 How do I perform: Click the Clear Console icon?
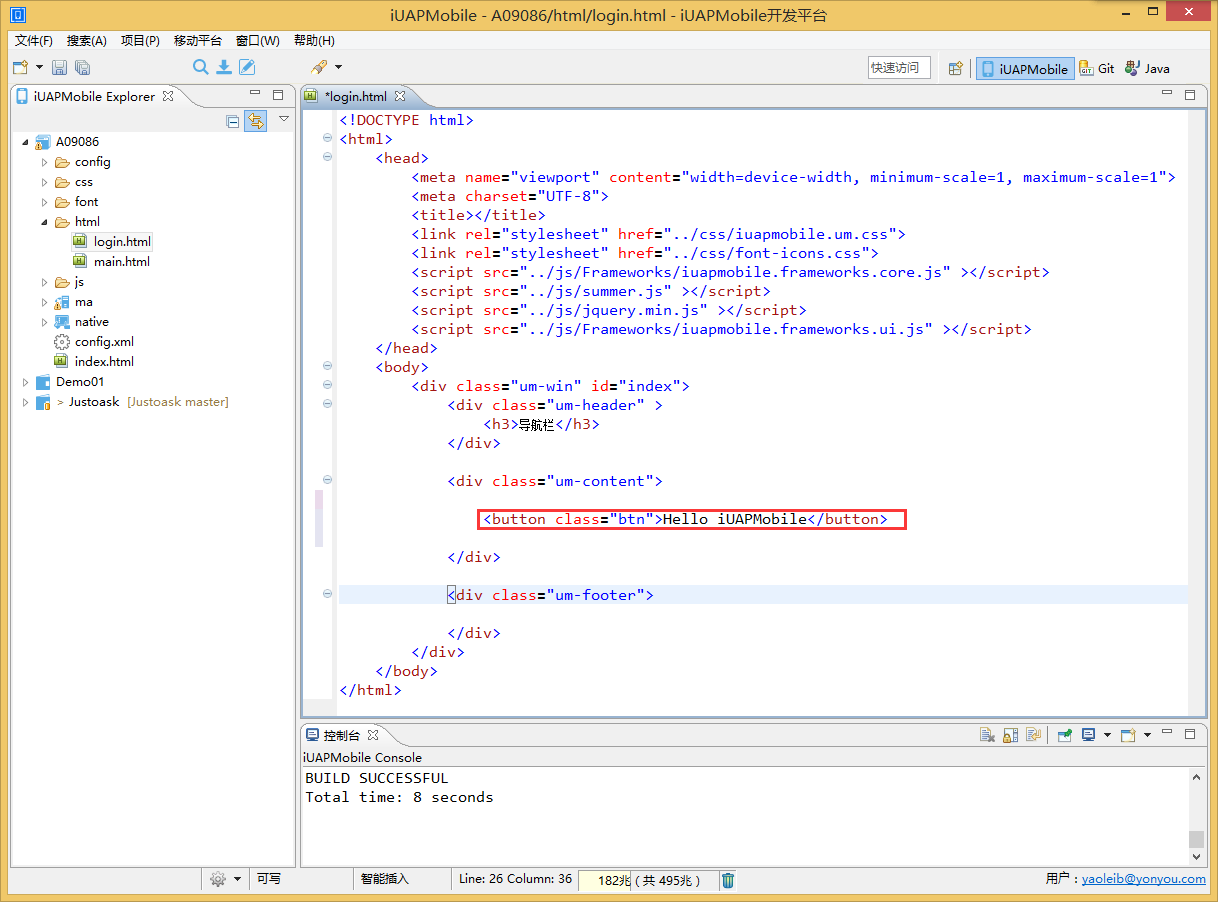point(988,735)
